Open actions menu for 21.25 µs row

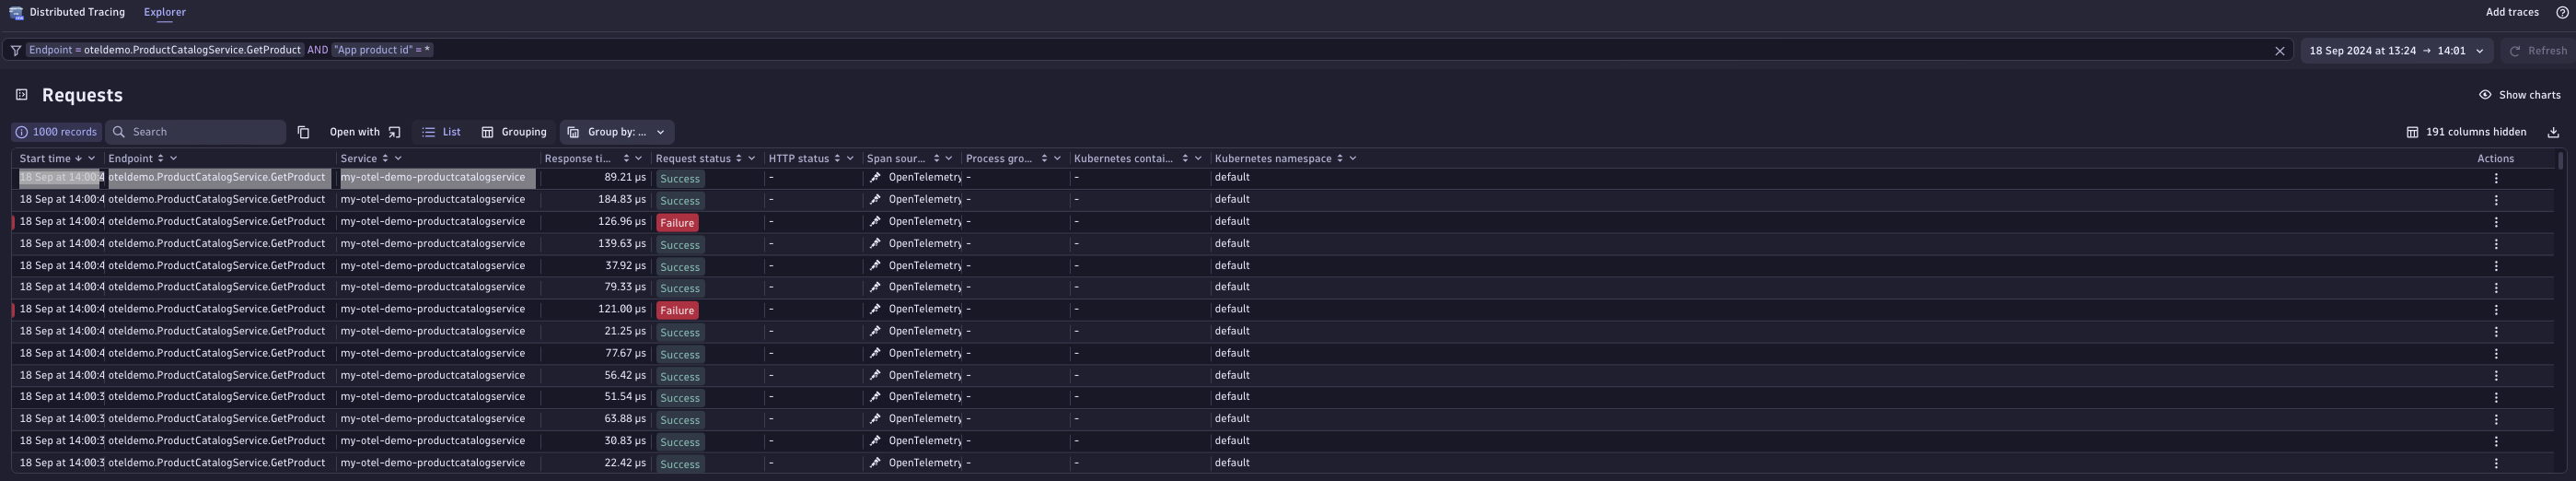pyautogui.click(x=2495, y=332)
